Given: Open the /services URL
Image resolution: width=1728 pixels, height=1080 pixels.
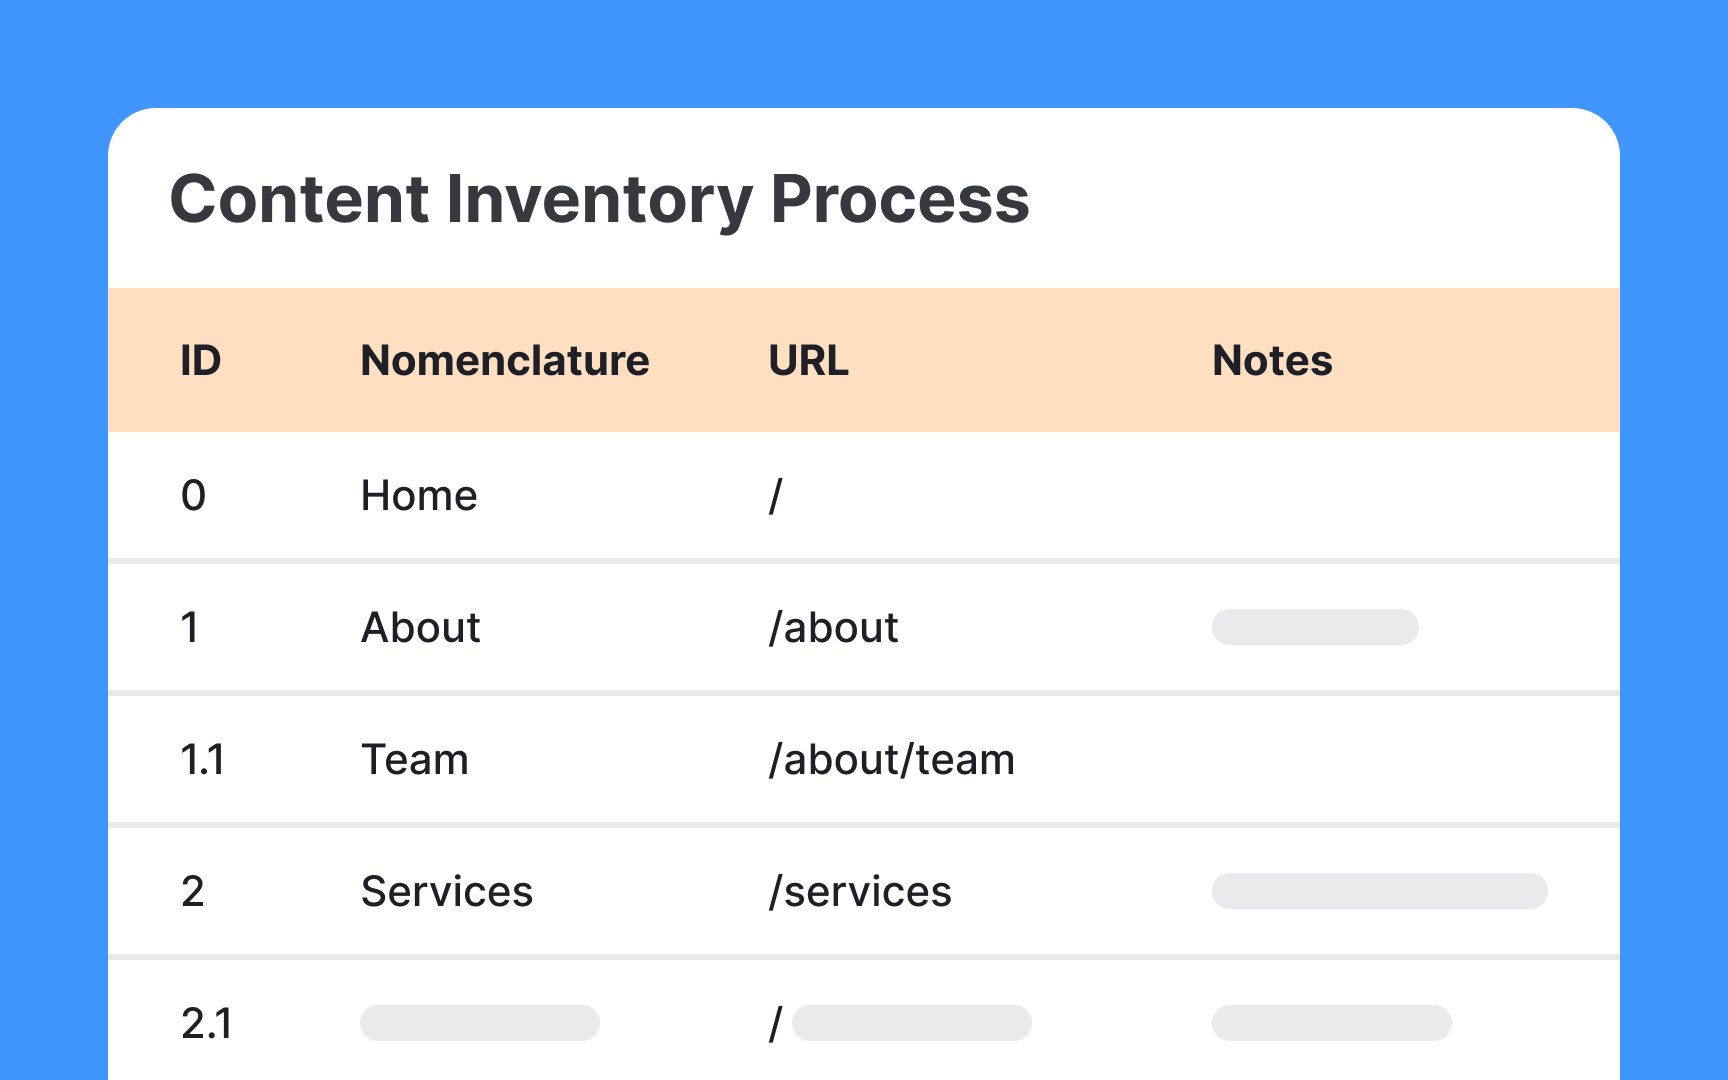Looking at the screenshot, I should (860, 892).
